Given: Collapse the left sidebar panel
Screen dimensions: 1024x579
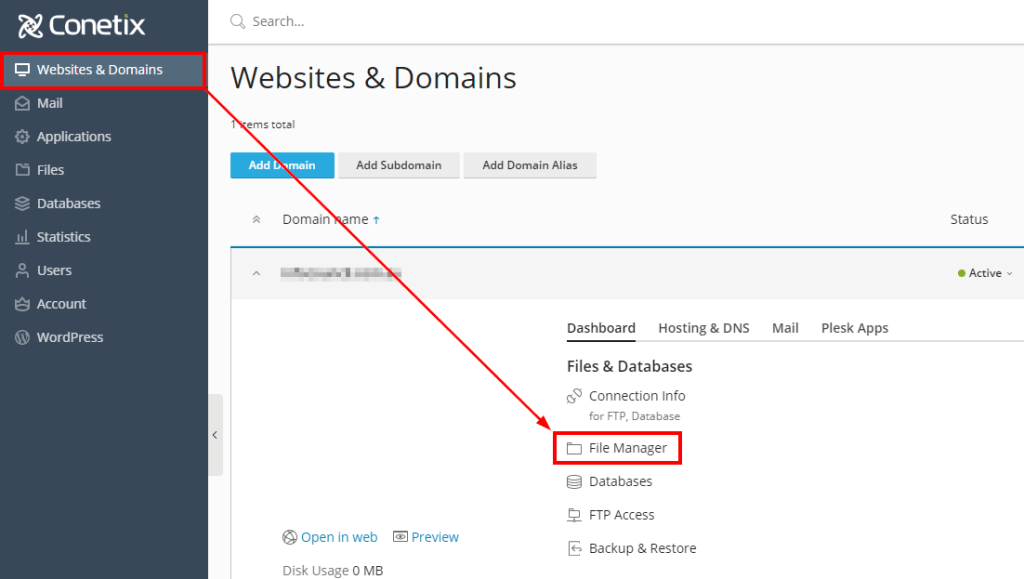Looking at the screenshot, I should click(x=215, y=435).
